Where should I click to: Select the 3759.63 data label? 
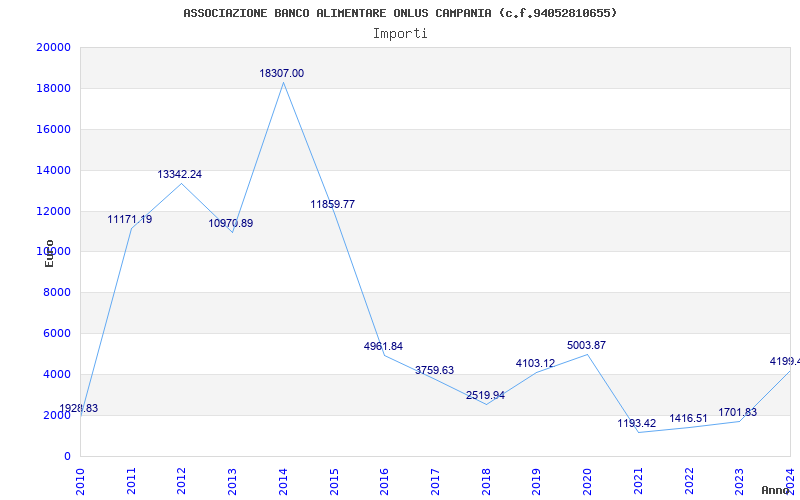click(434, 370)
